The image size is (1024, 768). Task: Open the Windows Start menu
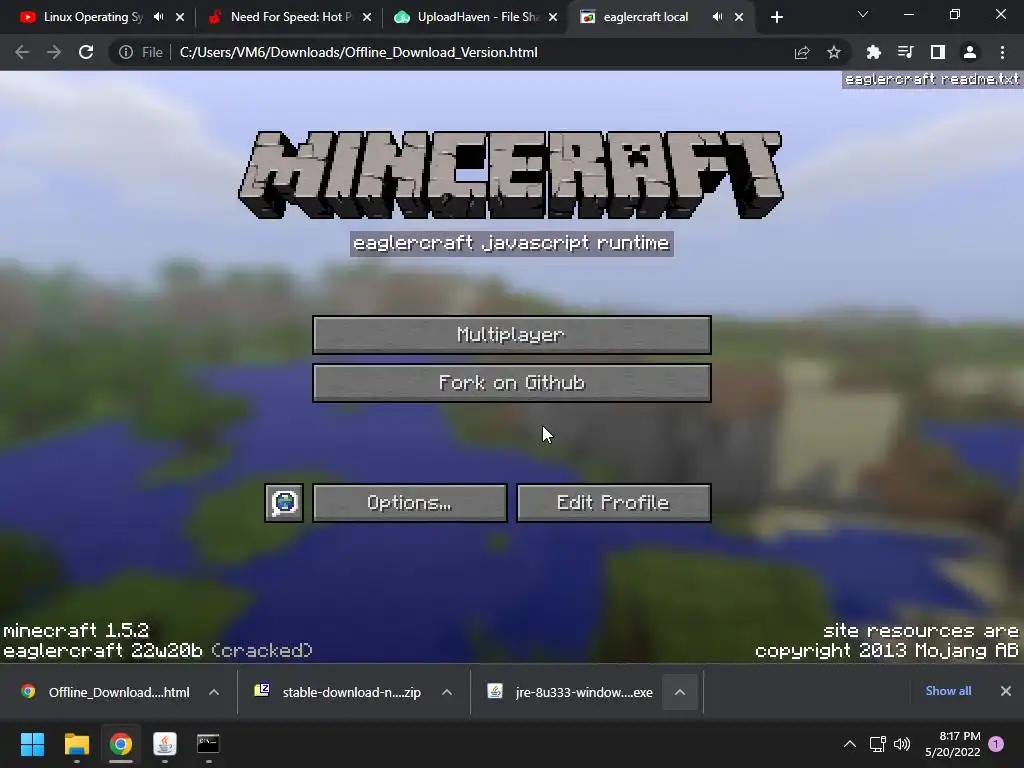click(32, 744)
